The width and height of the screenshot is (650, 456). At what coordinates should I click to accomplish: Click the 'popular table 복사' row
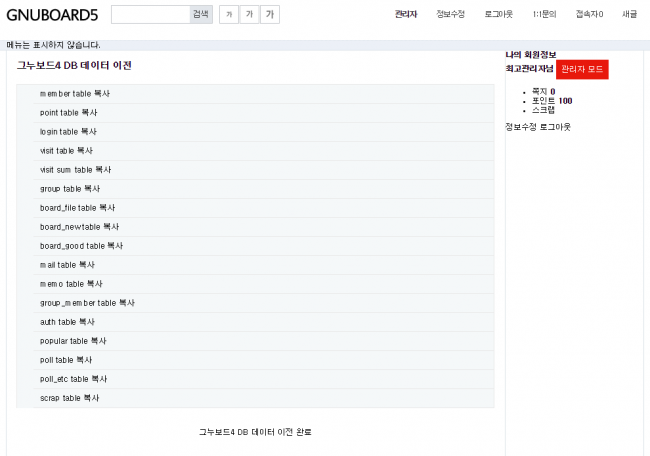[x=264, y=342]
